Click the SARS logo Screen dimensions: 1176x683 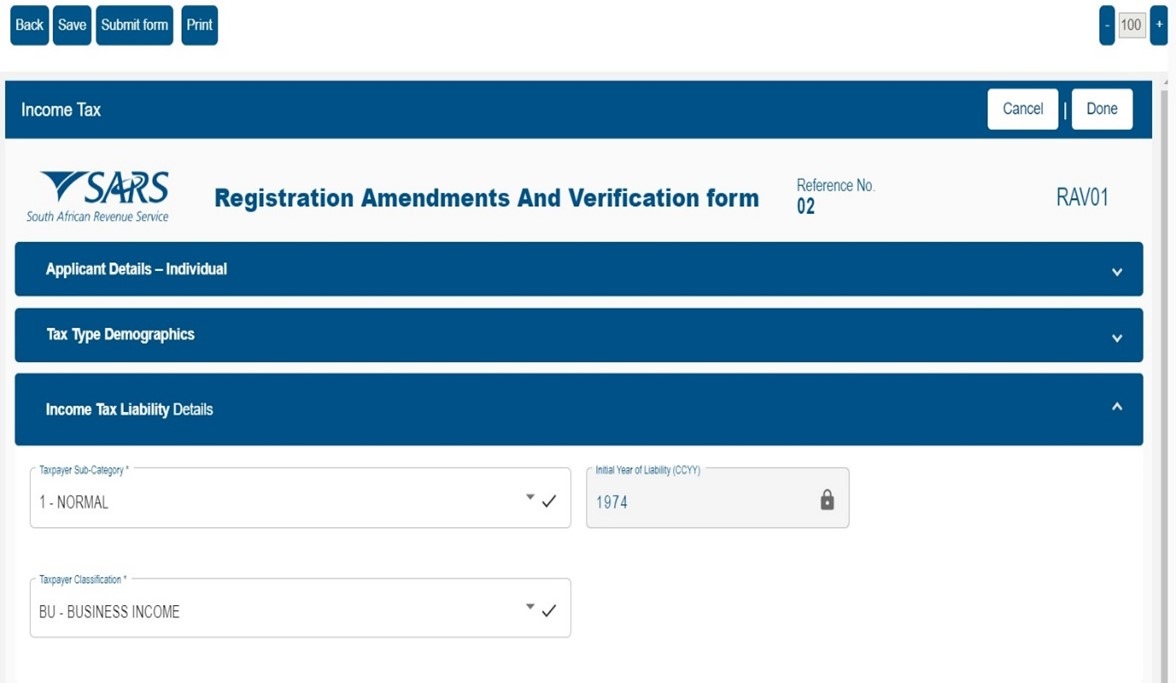[99, 196]
